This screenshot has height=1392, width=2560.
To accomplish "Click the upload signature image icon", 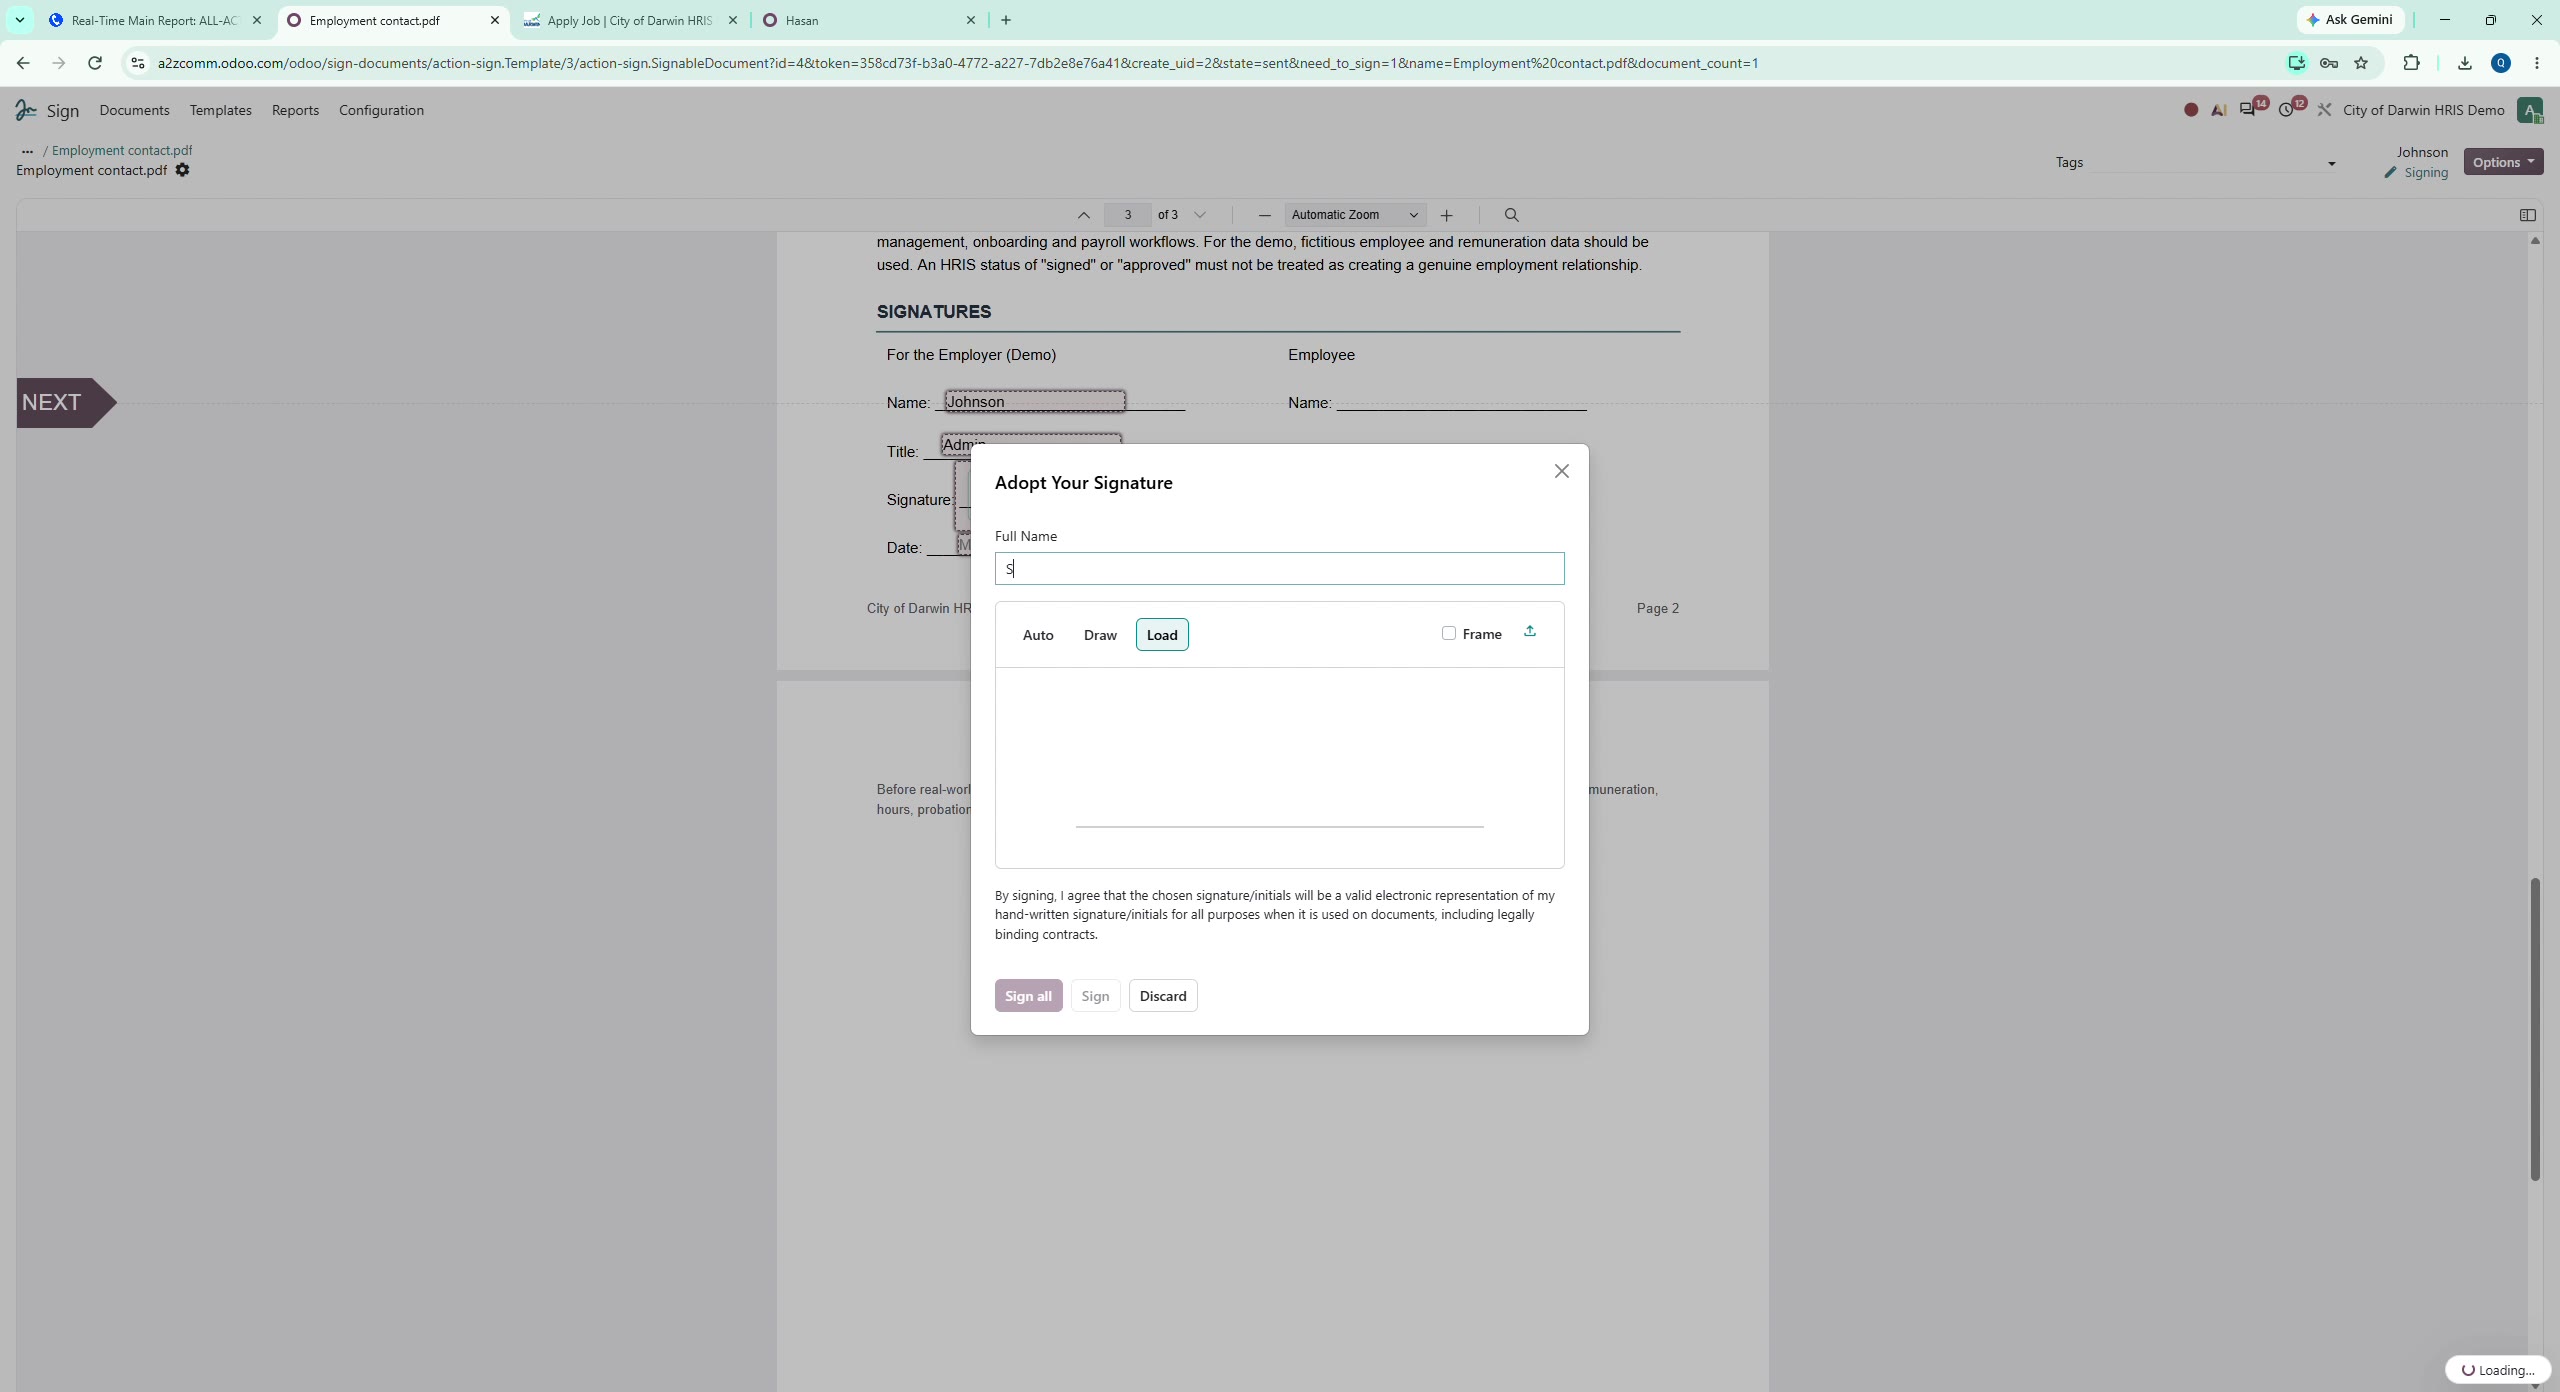I will (1529, 631).
